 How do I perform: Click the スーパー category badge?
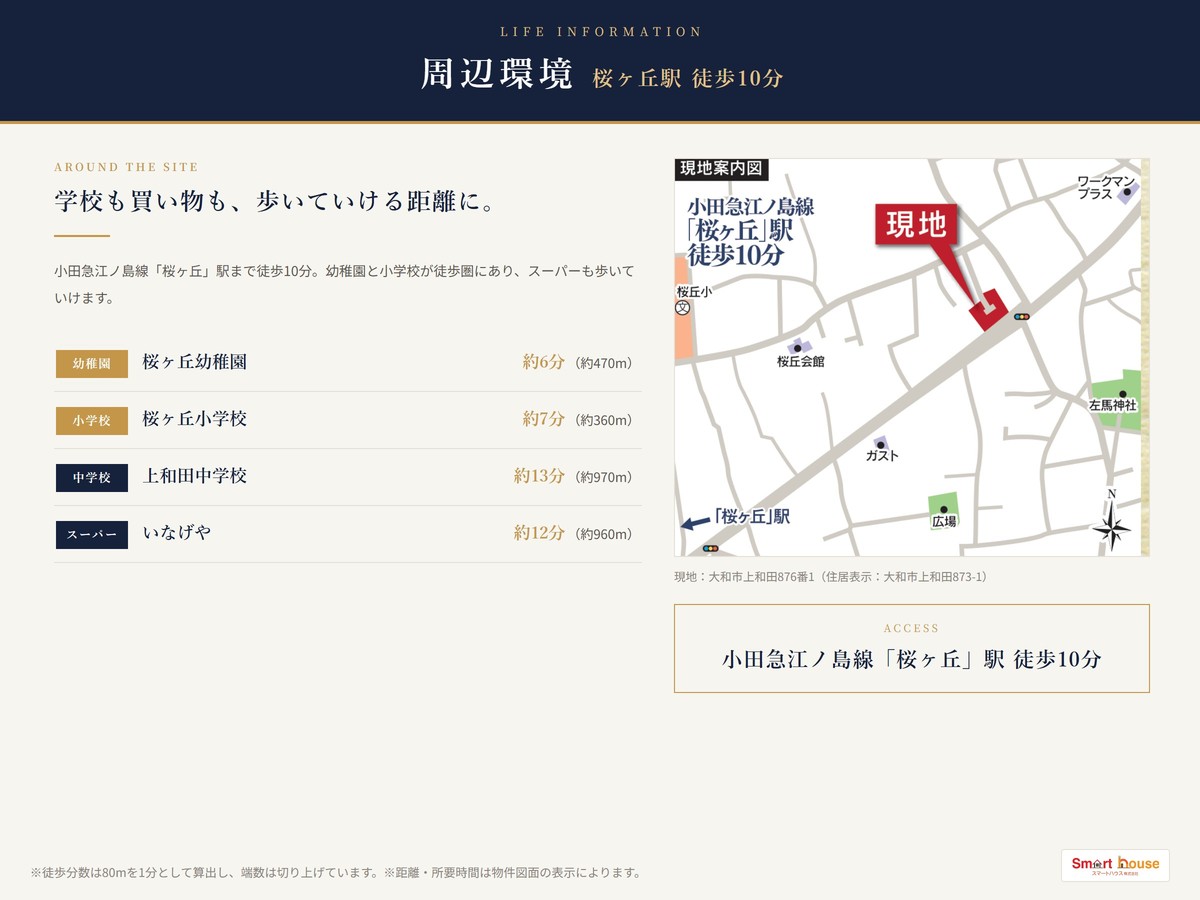click(92, 534)
